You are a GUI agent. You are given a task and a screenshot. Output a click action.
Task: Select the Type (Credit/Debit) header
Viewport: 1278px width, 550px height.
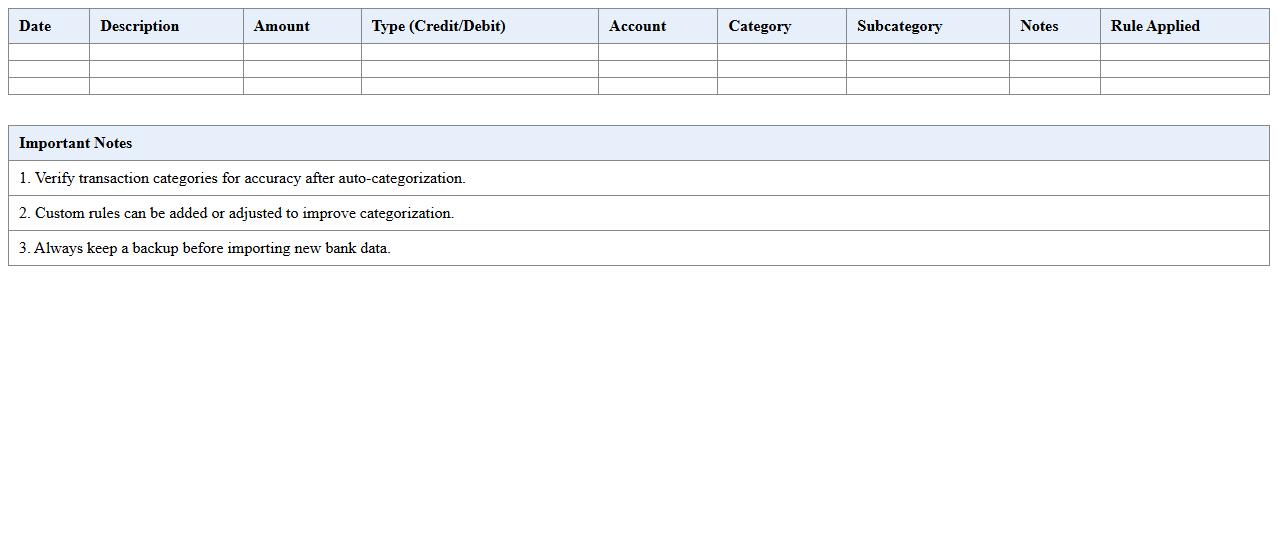(x=480, y=26)
